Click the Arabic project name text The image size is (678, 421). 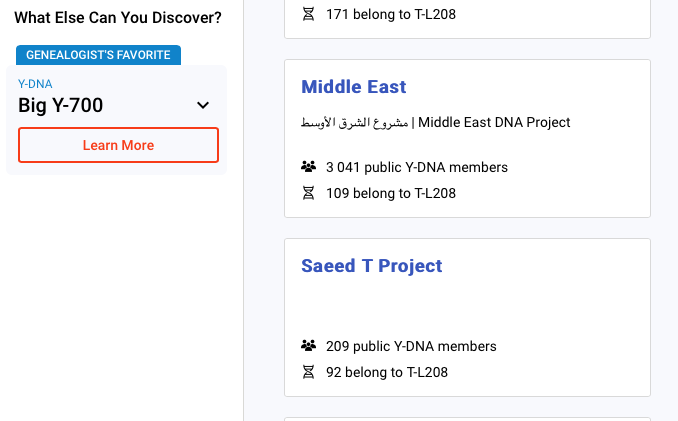pyautogui.click(x=355, y=123)
